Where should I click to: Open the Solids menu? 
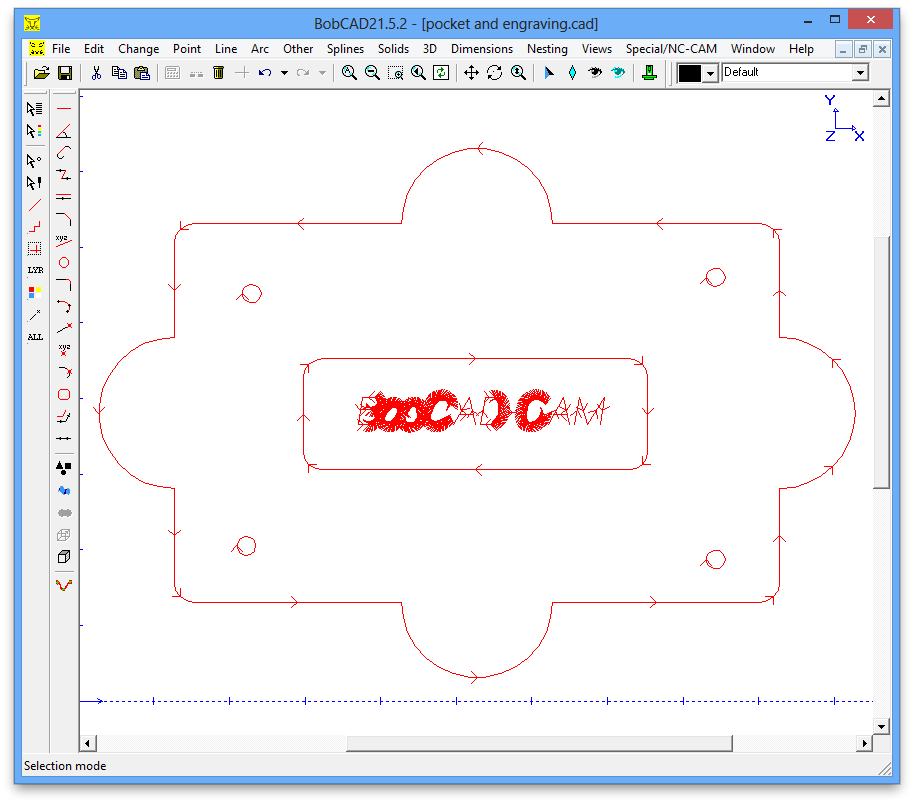(393, 49)
